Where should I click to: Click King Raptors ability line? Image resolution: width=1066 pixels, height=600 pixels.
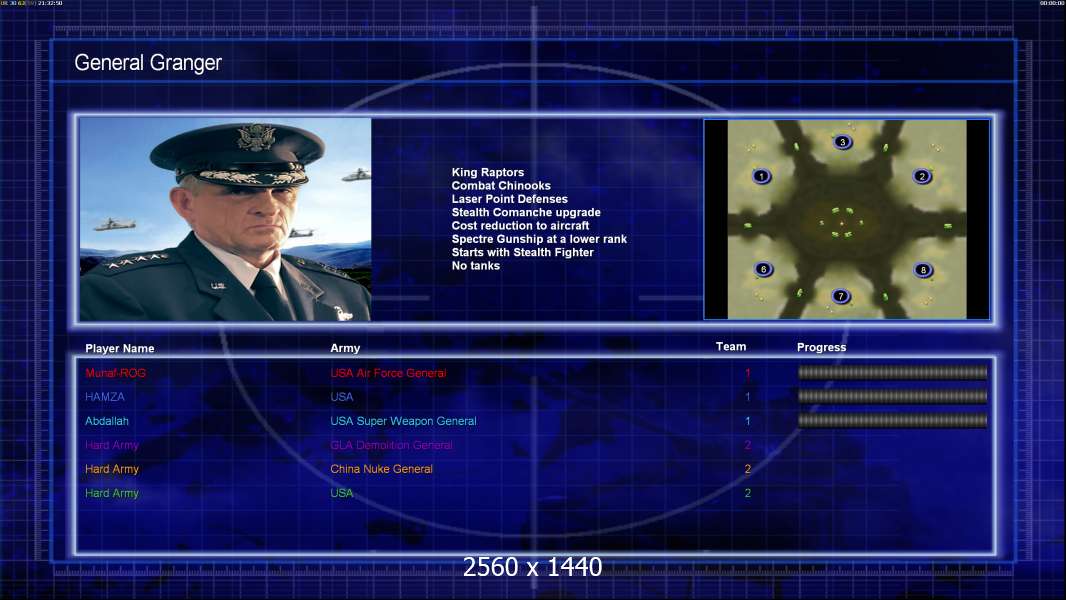click(488, 173)
